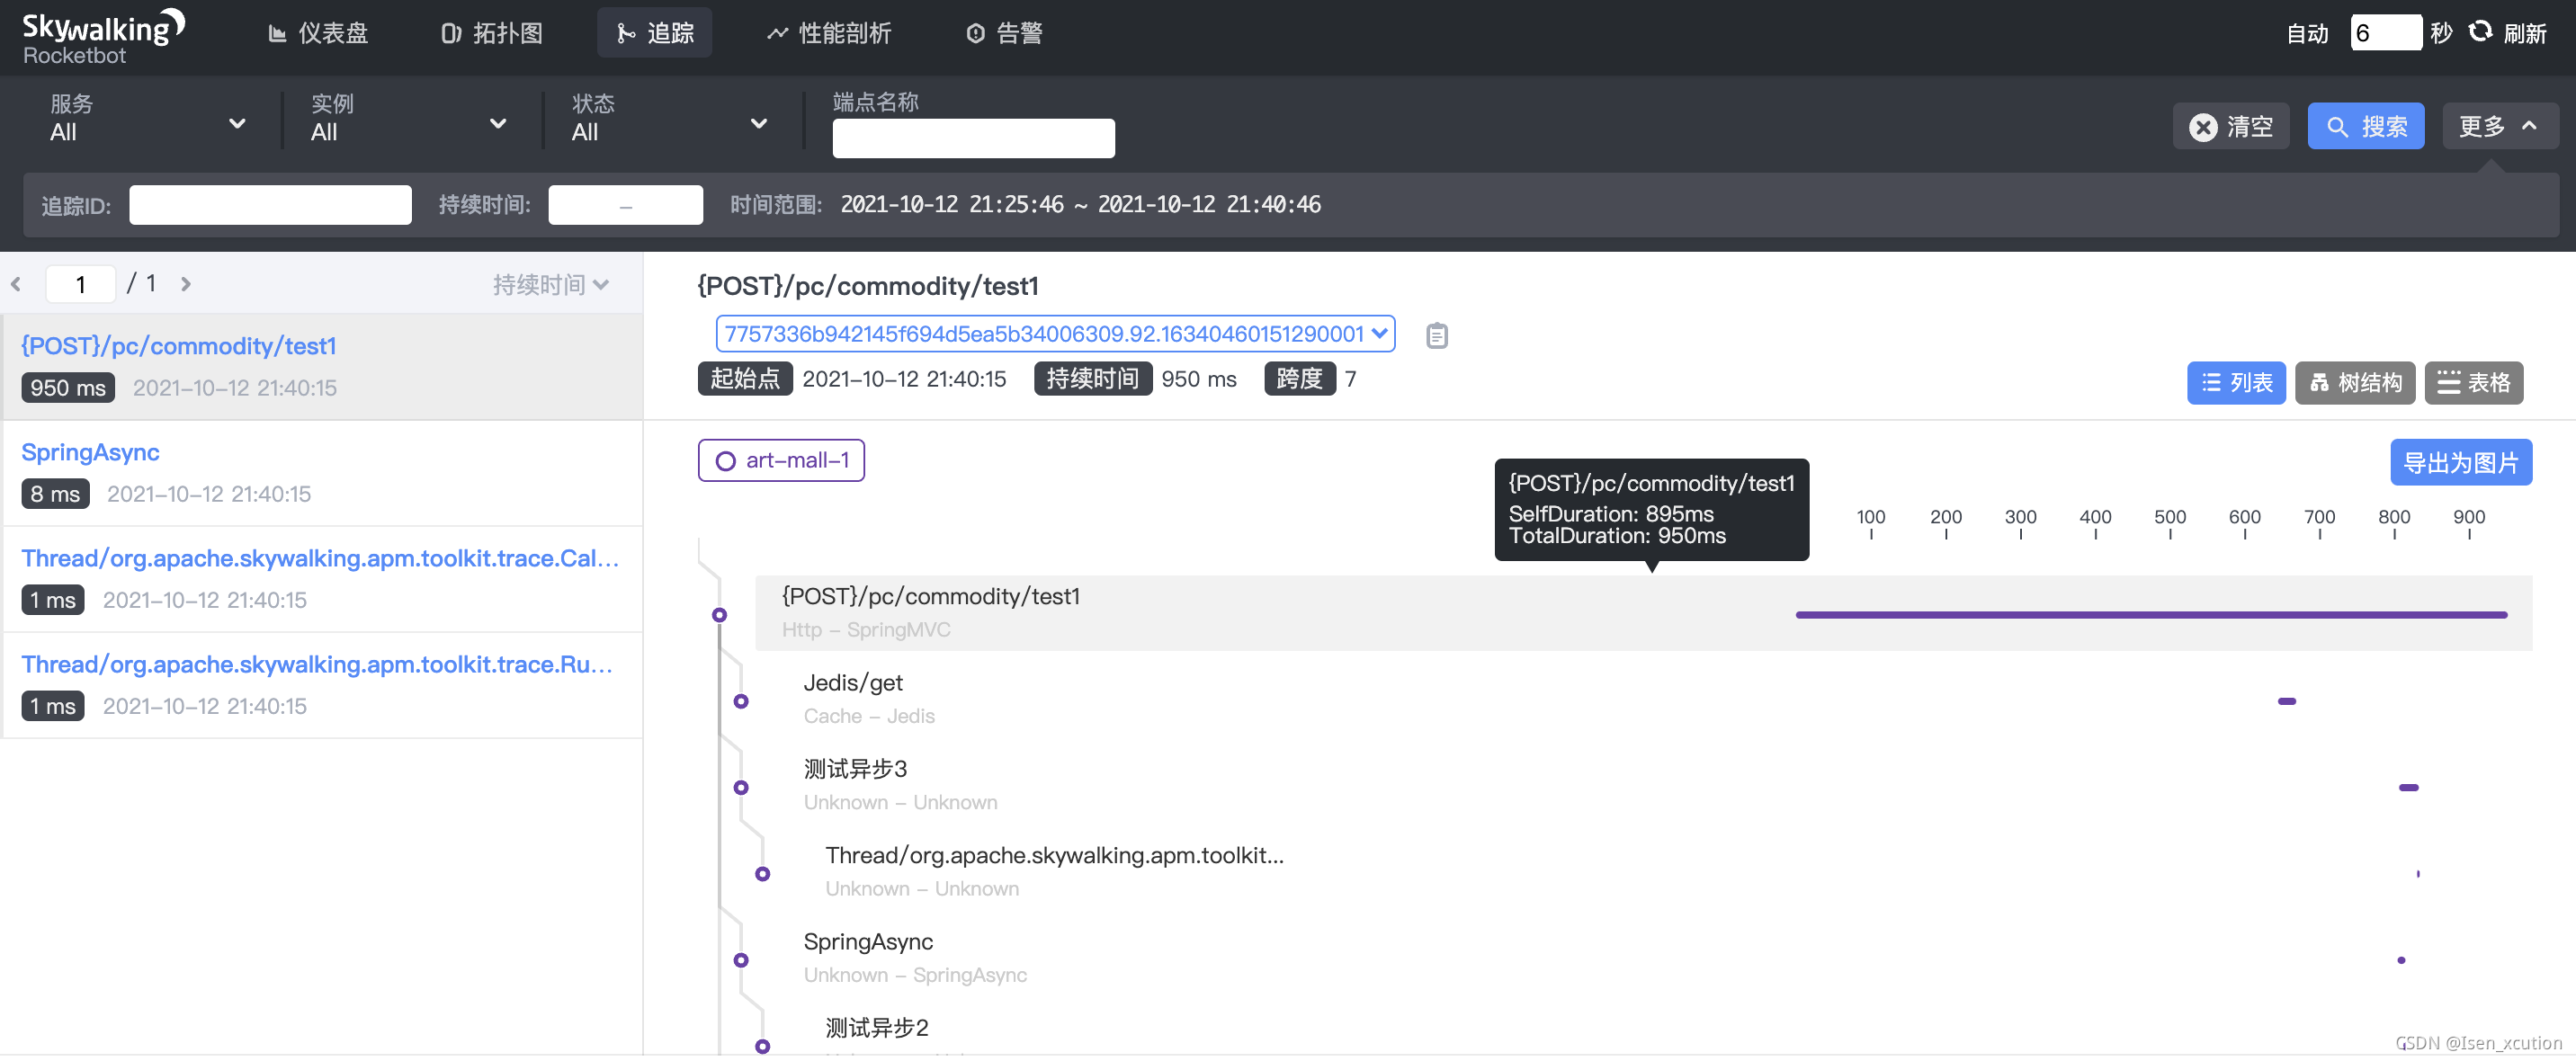
Task: Open the 服务 dropdown
Action: [148, 121]
